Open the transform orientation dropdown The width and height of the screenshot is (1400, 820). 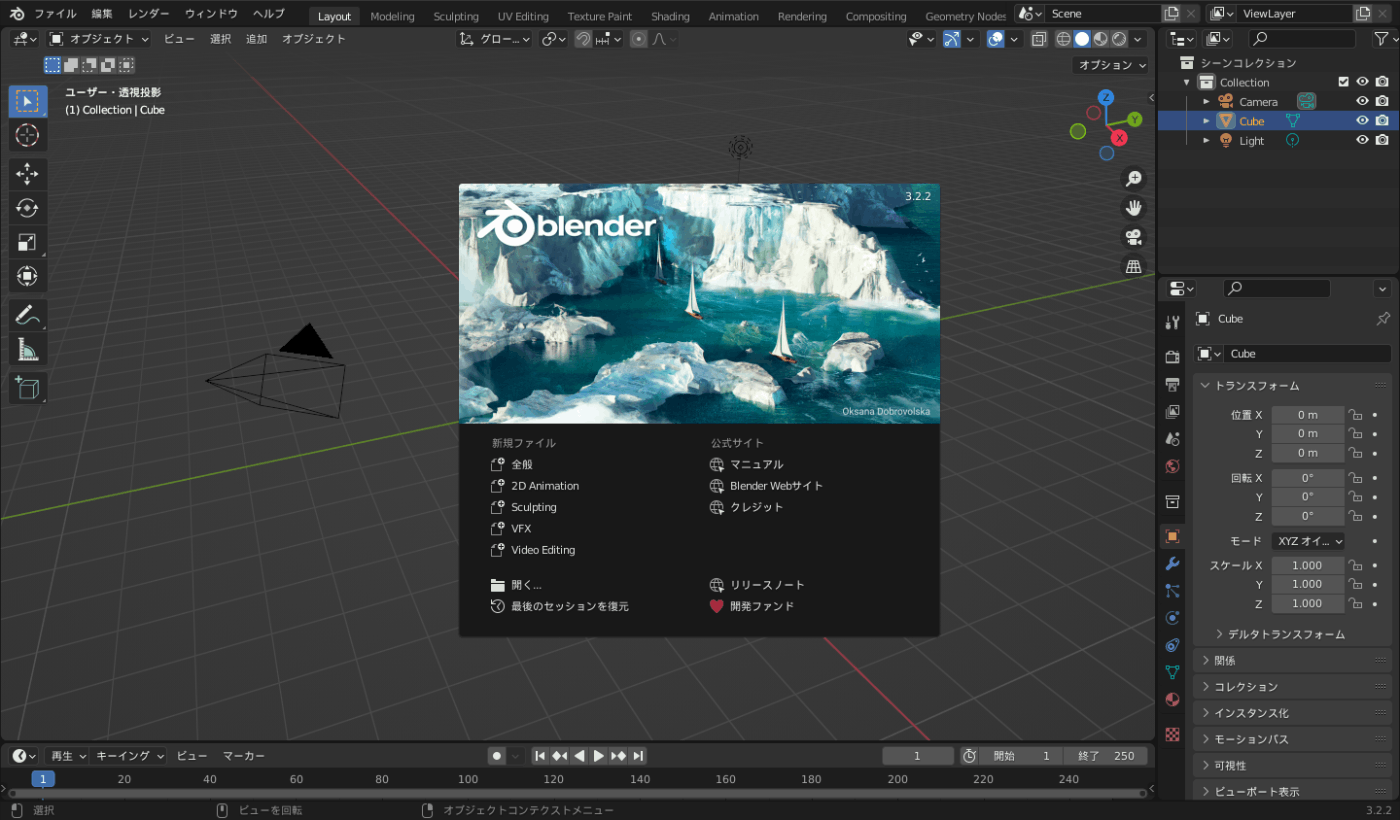click(495, 39)
